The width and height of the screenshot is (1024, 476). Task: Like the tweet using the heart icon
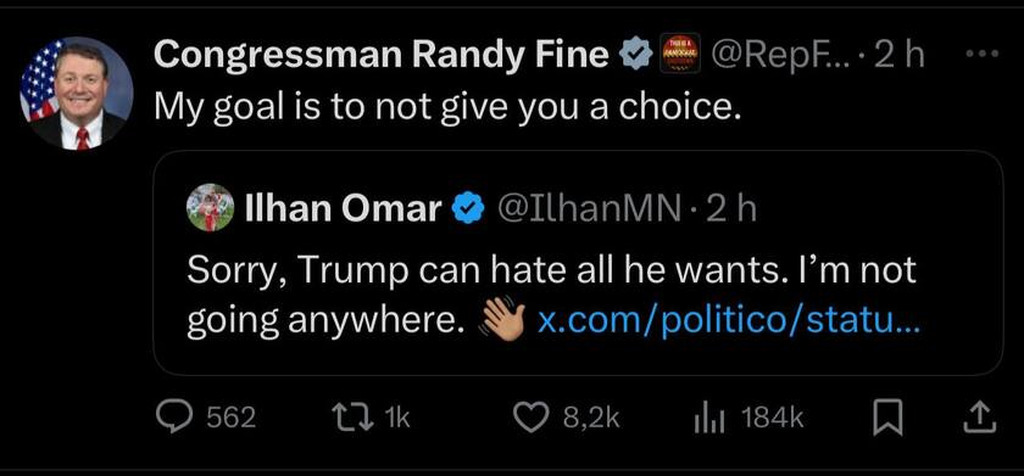[529, 418]
